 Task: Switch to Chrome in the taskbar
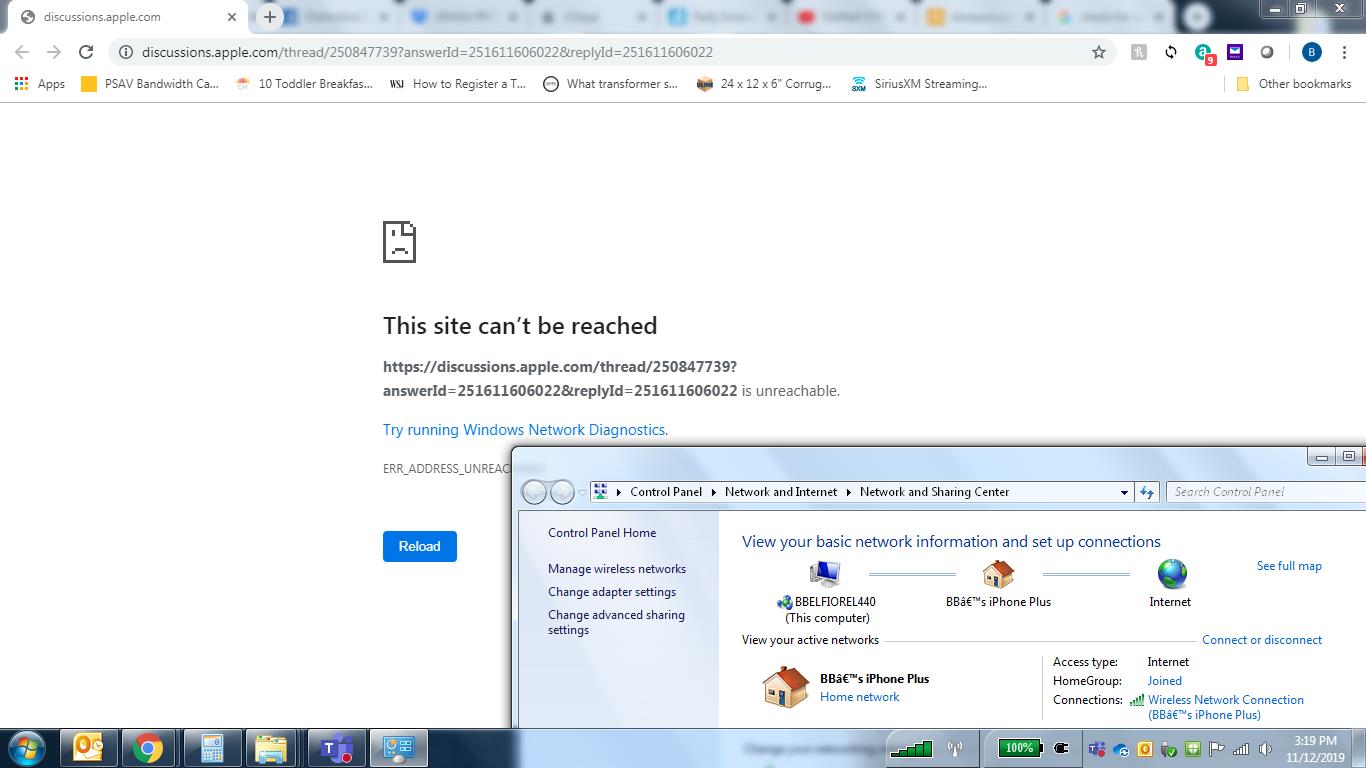pyautogui.click(x=148, y=748)
